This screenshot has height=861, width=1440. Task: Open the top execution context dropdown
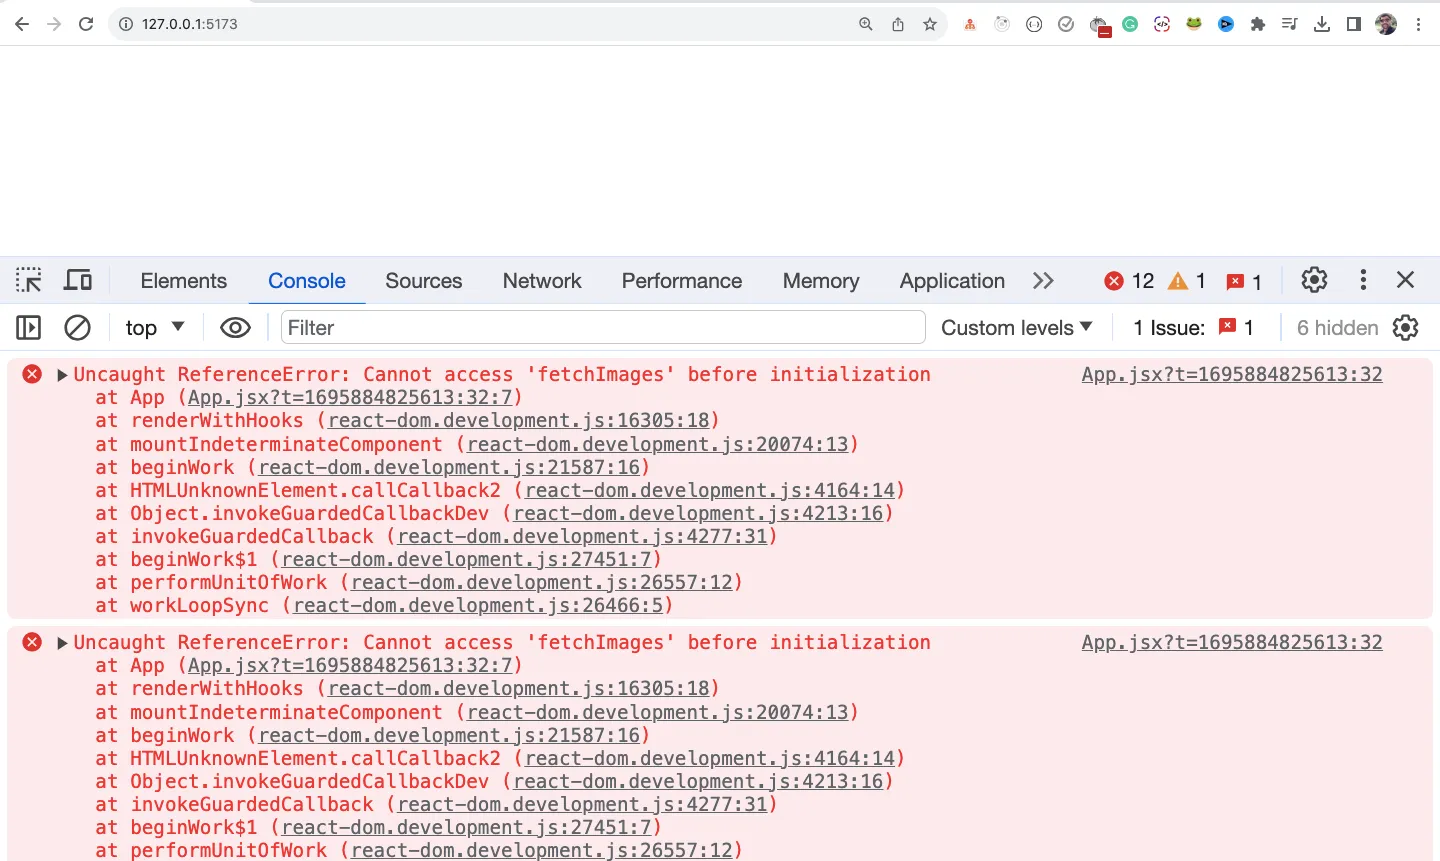click(154, 327)
